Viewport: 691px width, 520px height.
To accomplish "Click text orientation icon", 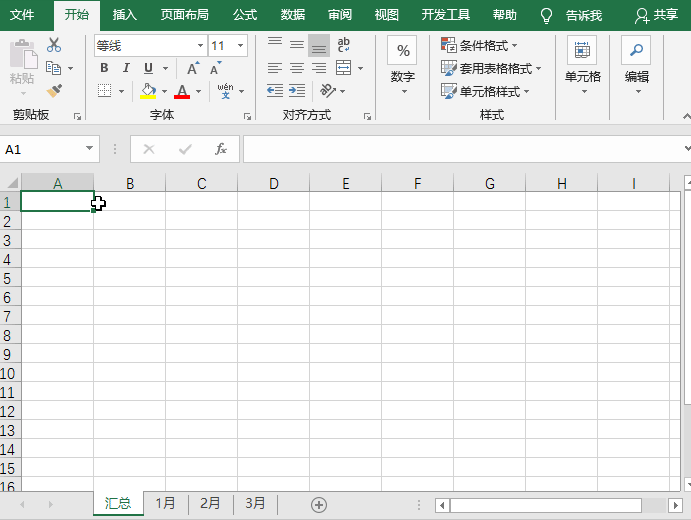I will coord(328,91).
